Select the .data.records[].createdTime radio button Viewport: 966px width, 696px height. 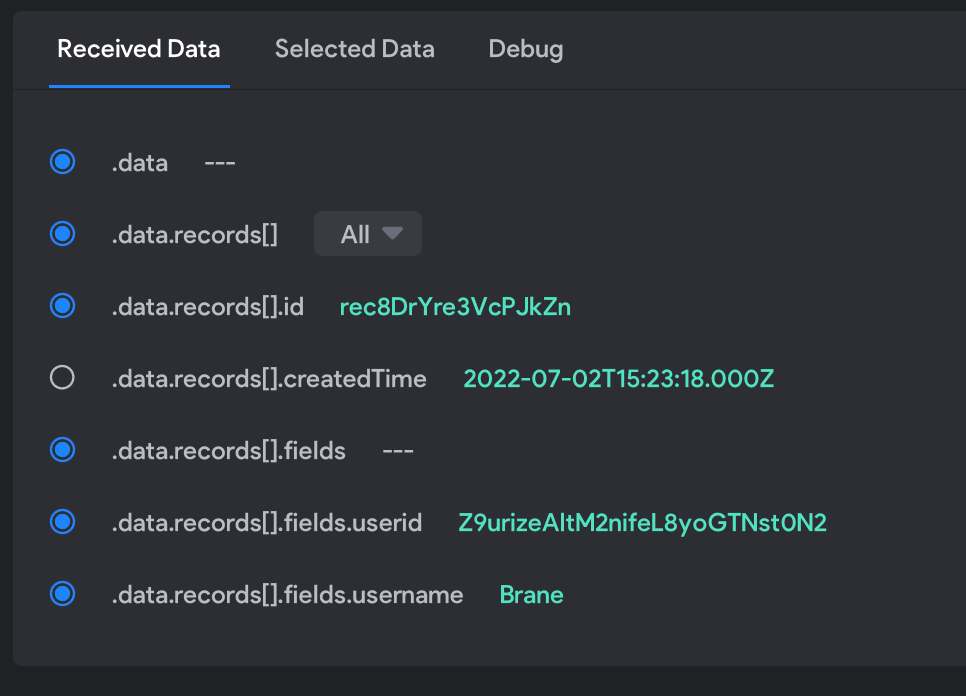62,378
